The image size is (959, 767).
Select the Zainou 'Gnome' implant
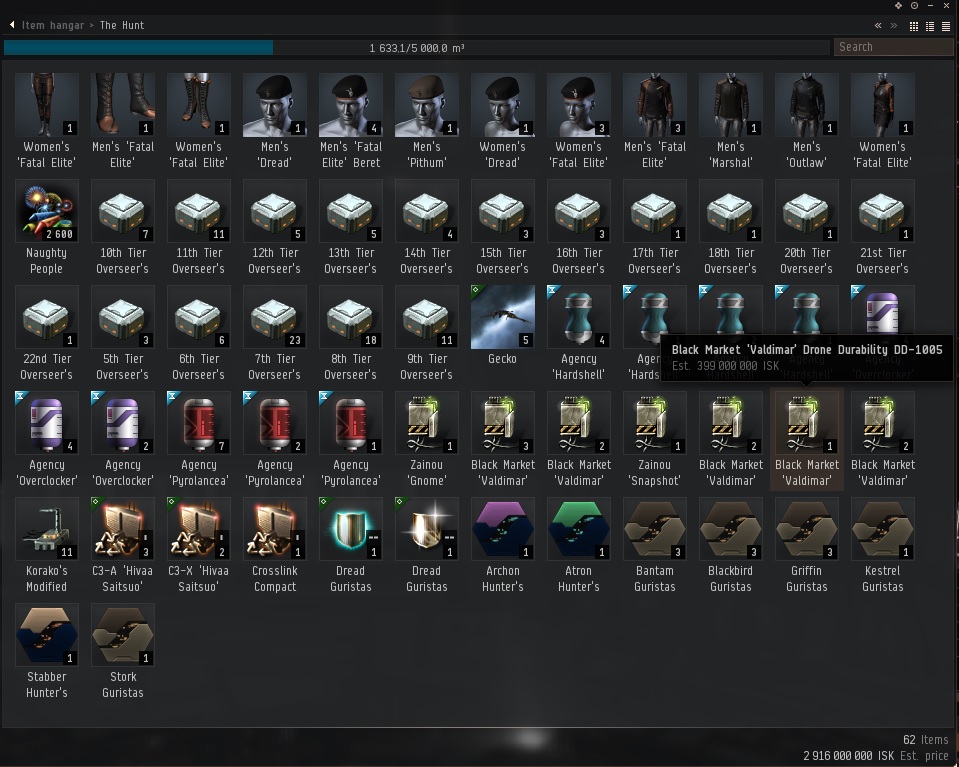pos(426,439)
